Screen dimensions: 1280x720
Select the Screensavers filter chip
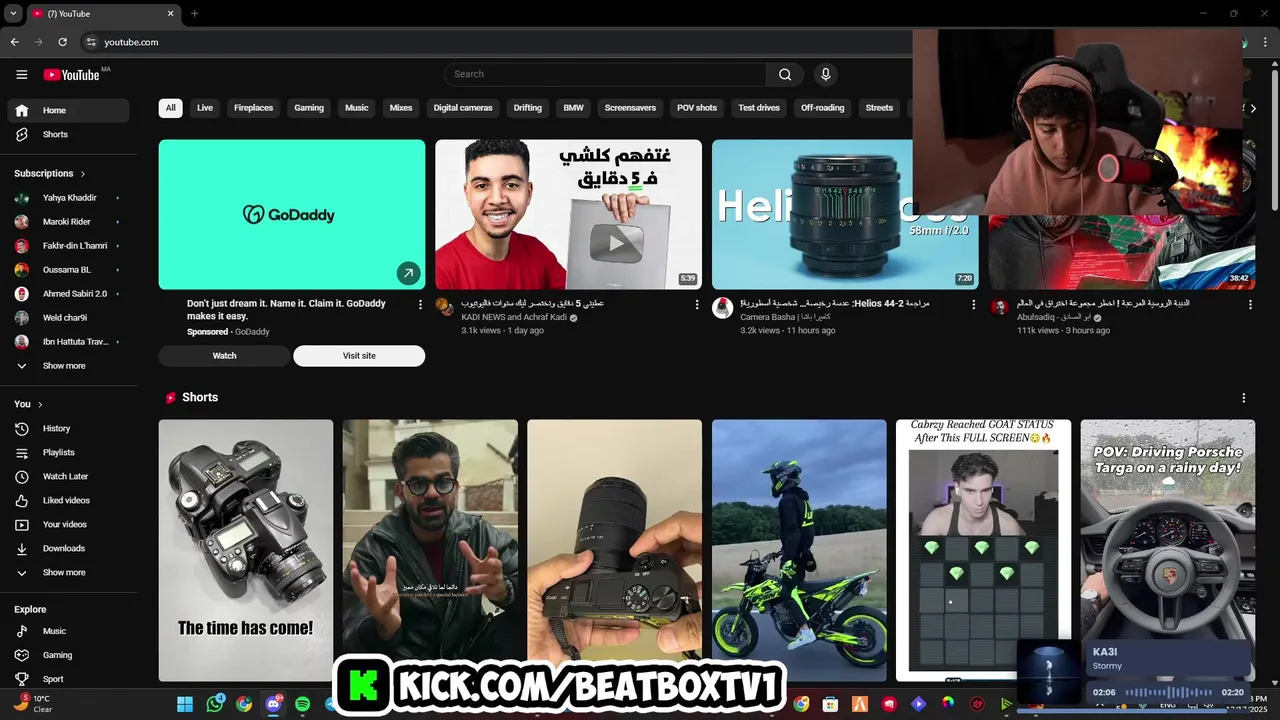[x=630, y=108]
